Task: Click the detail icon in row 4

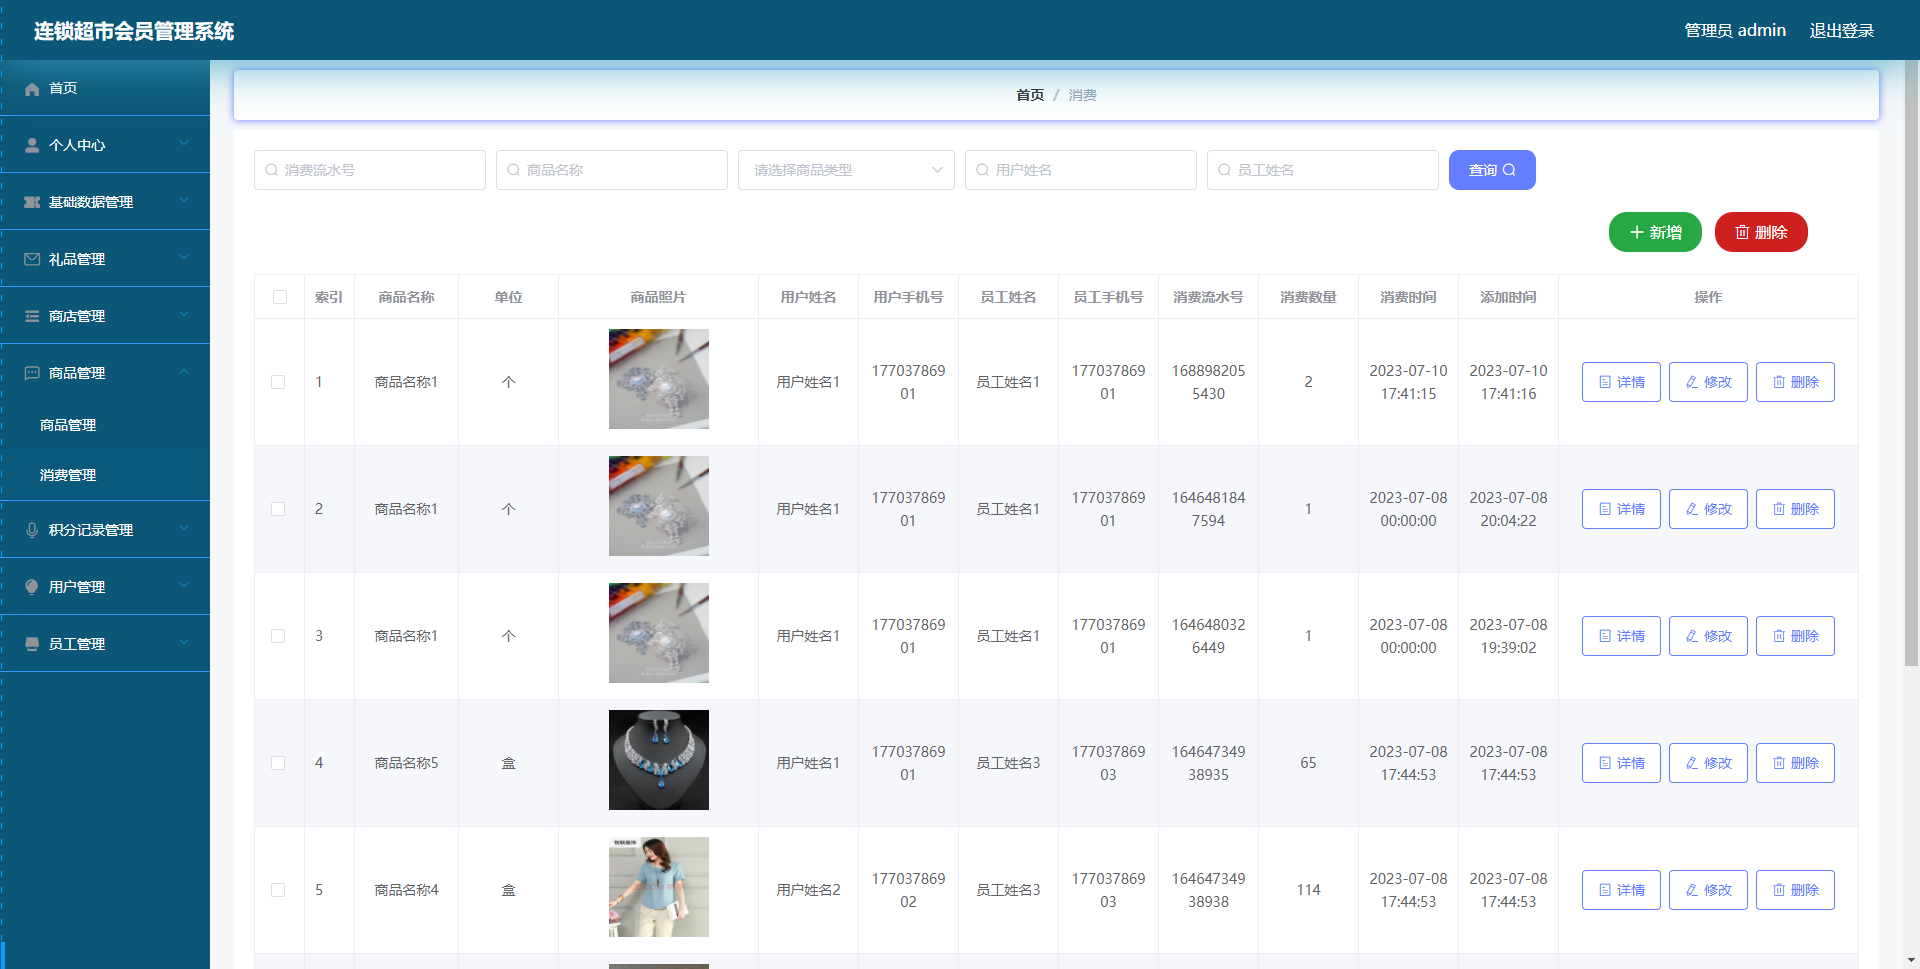Action: click(x=1605, y=764)
